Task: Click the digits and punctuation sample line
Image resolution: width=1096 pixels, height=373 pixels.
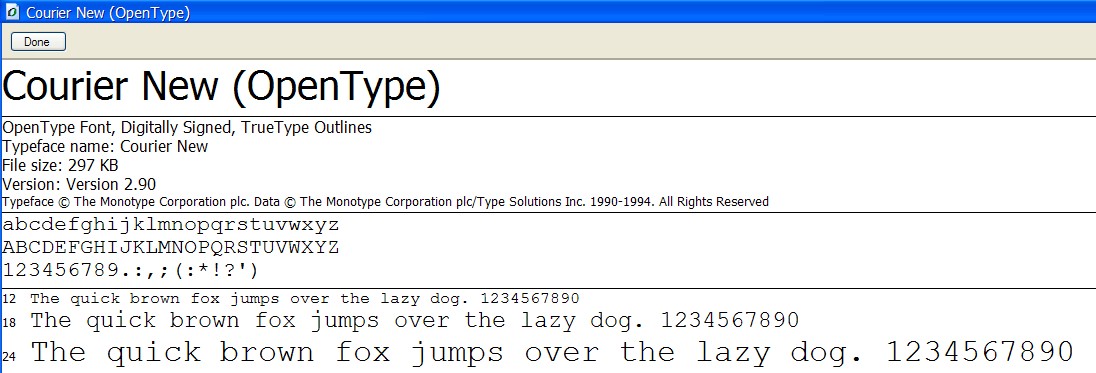Action: (131, 270)
